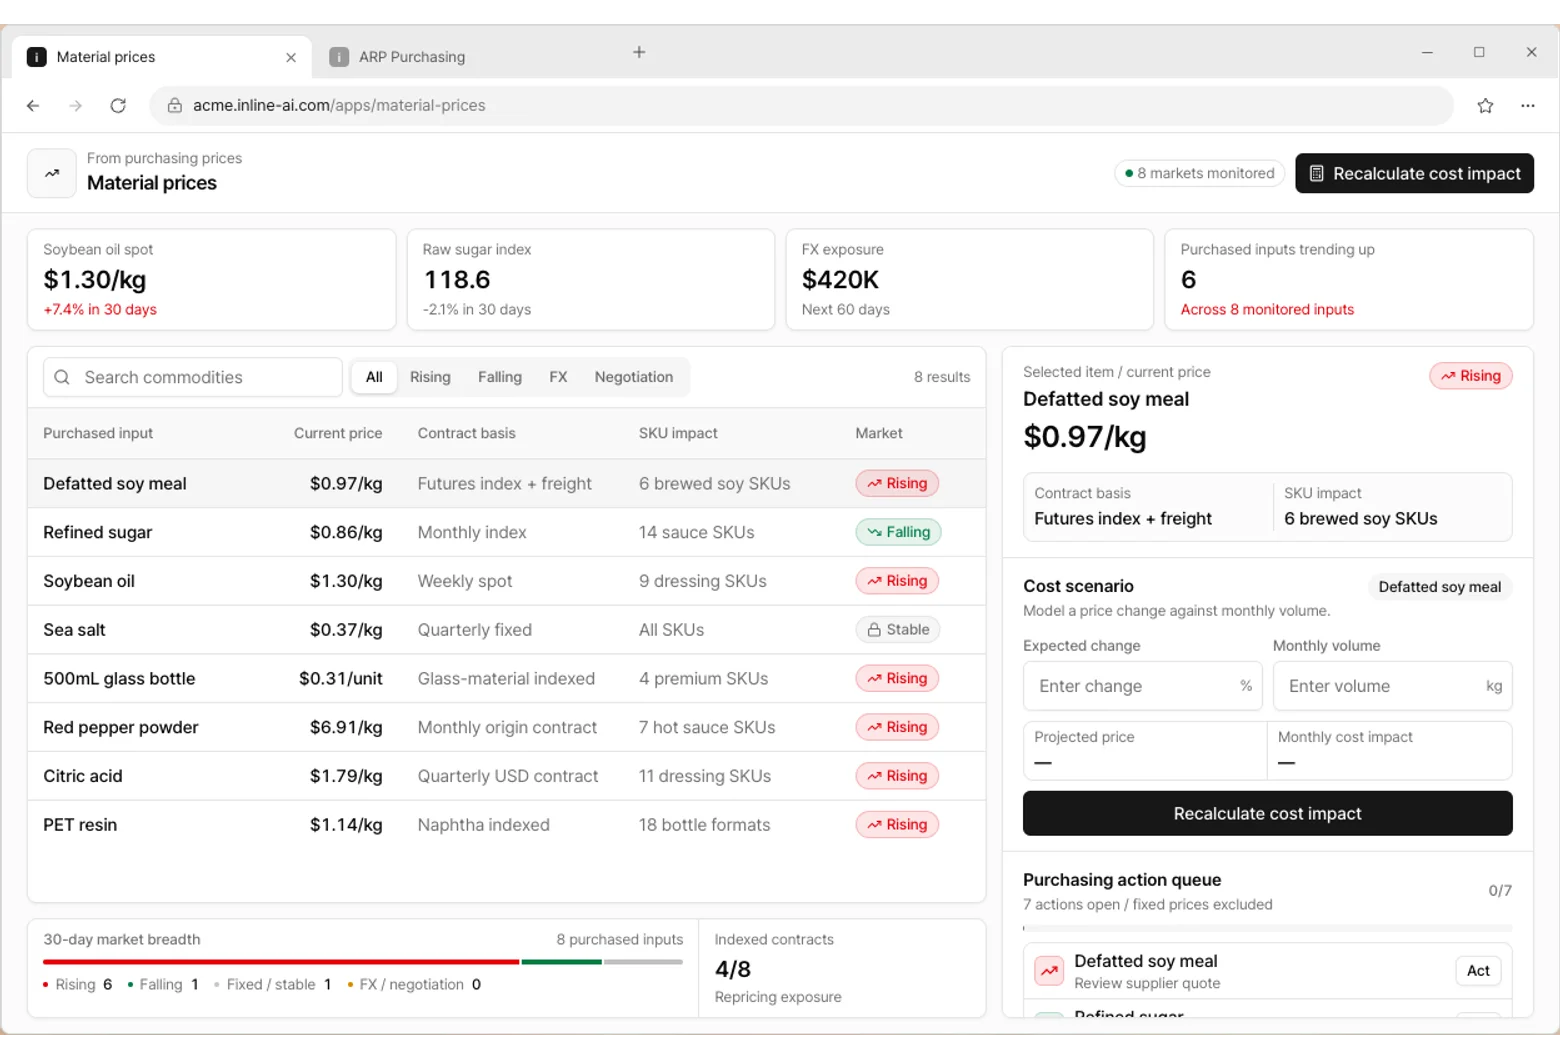This screenshot has height=1060, width=1560.
Task: Click the site lock icon in address bar
Action: click(x=174, y=105)
